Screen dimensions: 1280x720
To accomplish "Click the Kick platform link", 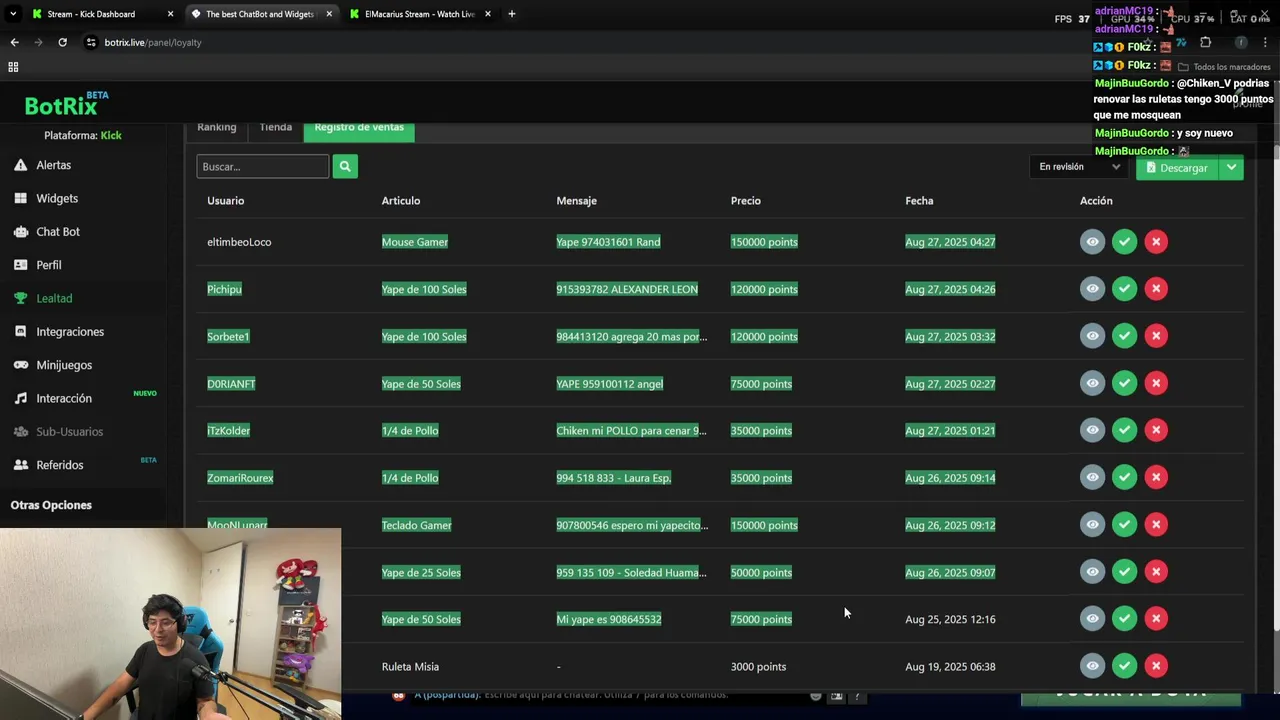I will tap(111, 135).
